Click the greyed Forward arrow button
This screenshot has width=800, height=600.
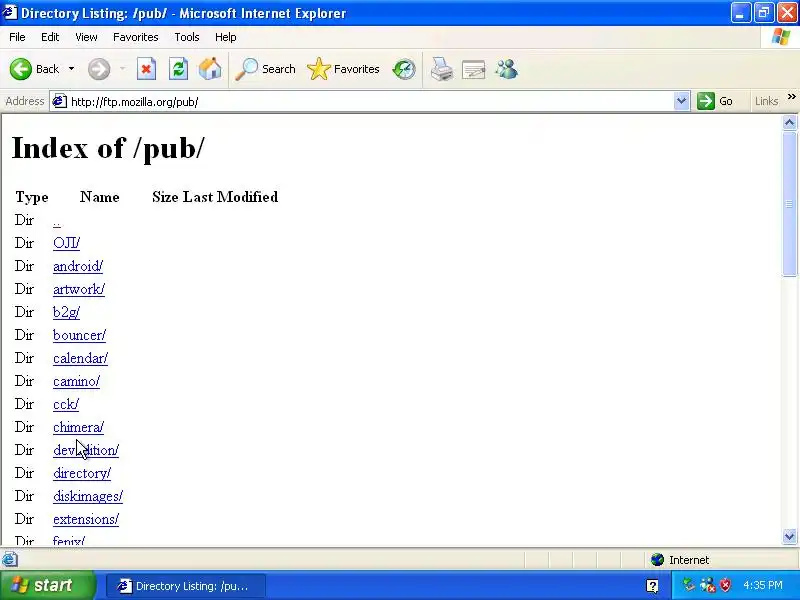99,69
